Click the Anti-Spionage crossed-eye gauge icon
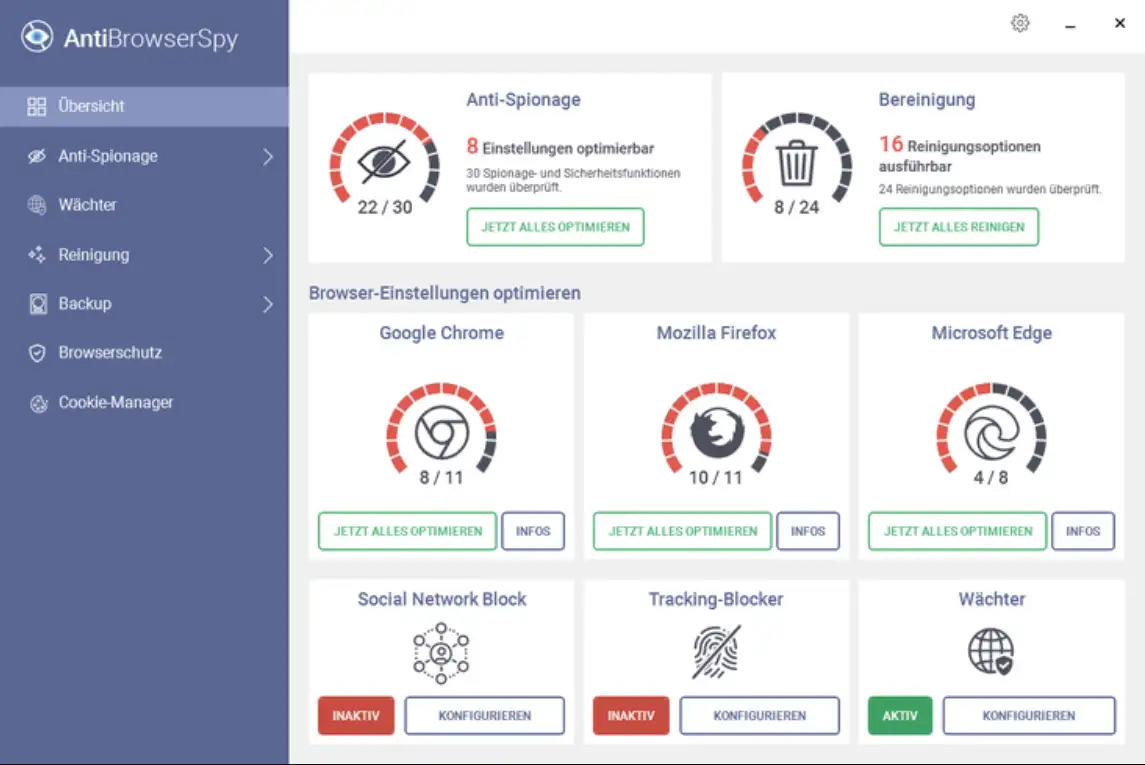Viewport: 1145px width, 765px height. coord(385,163)
